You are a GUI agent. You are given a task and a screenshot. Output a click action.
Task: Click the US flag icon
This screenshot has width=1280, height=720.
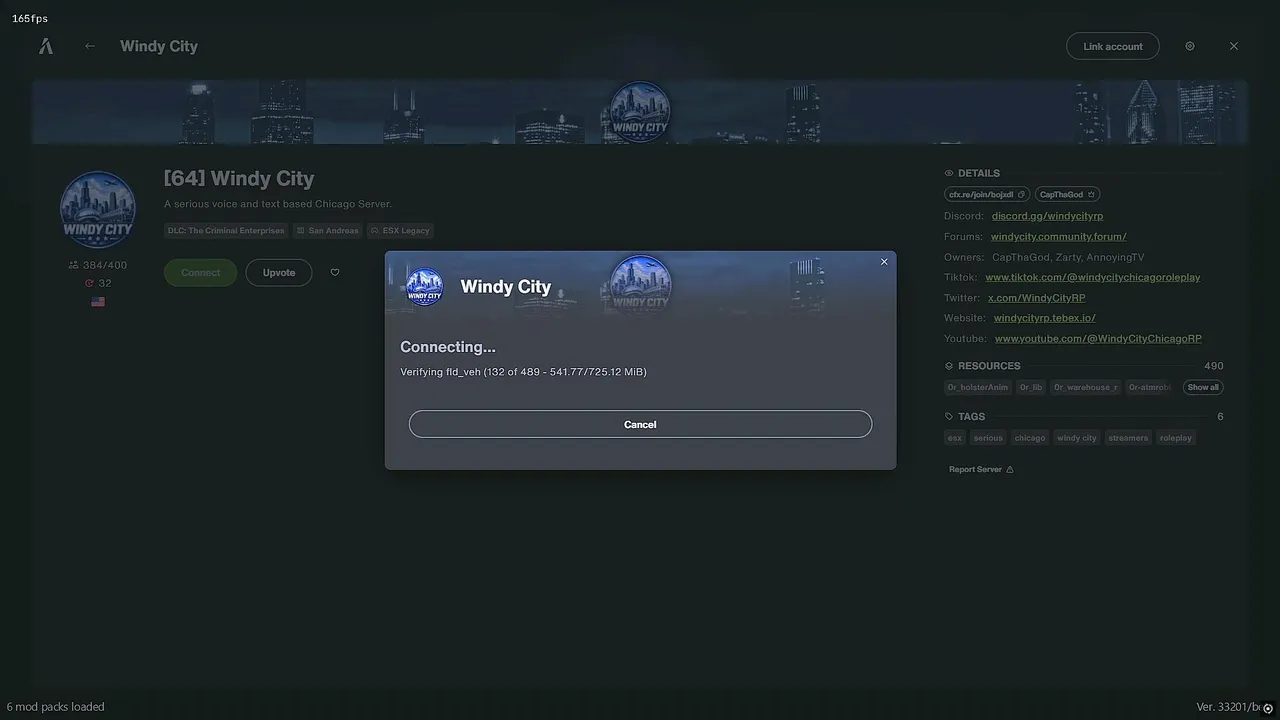click(98, 301)
